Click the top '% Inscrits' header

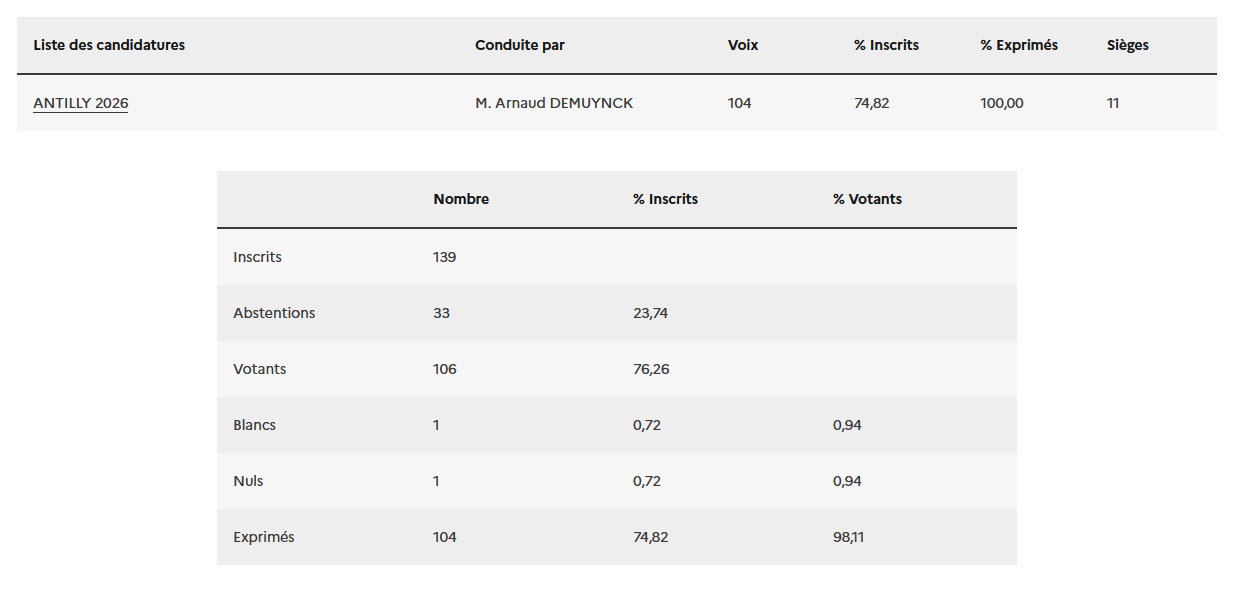(886, 45)
